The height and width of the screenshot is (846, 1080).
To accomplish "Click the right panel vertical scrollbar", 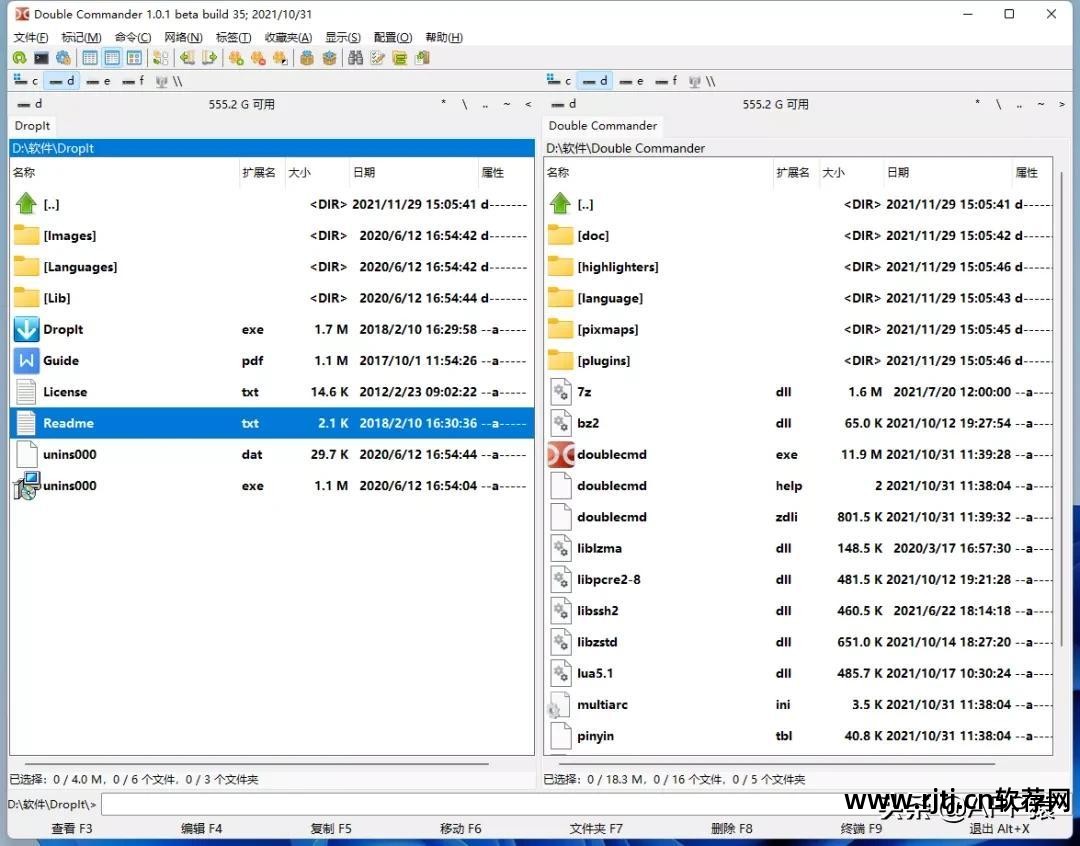I will point(1061,409).
